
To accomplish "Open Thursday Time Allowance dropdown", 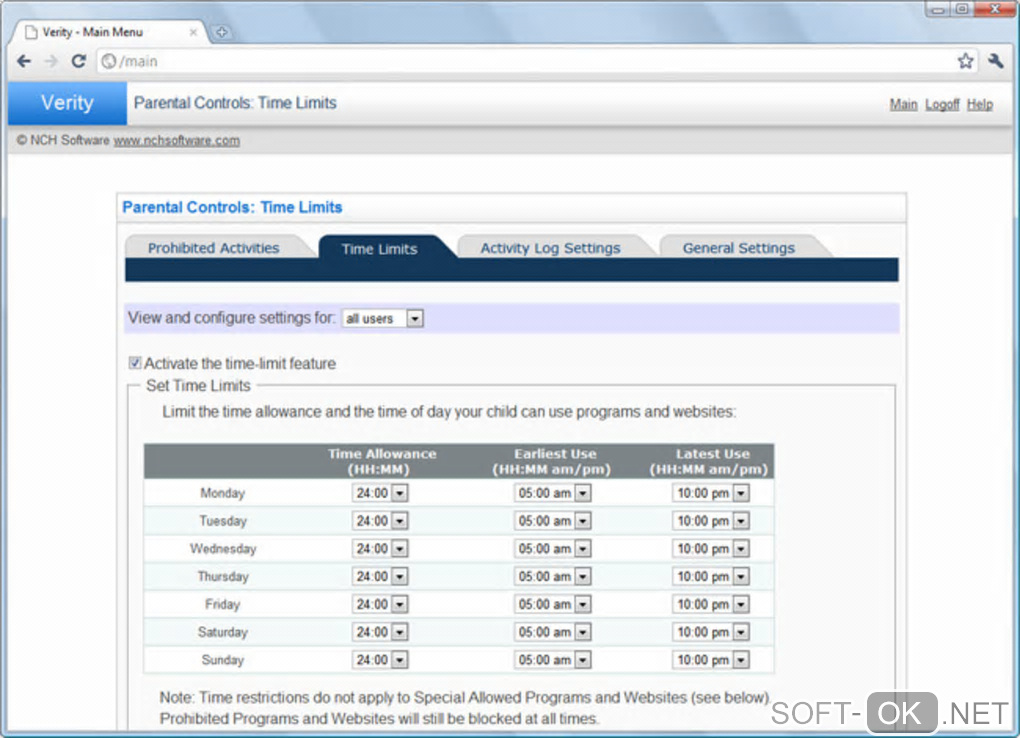I will [380, 577].
